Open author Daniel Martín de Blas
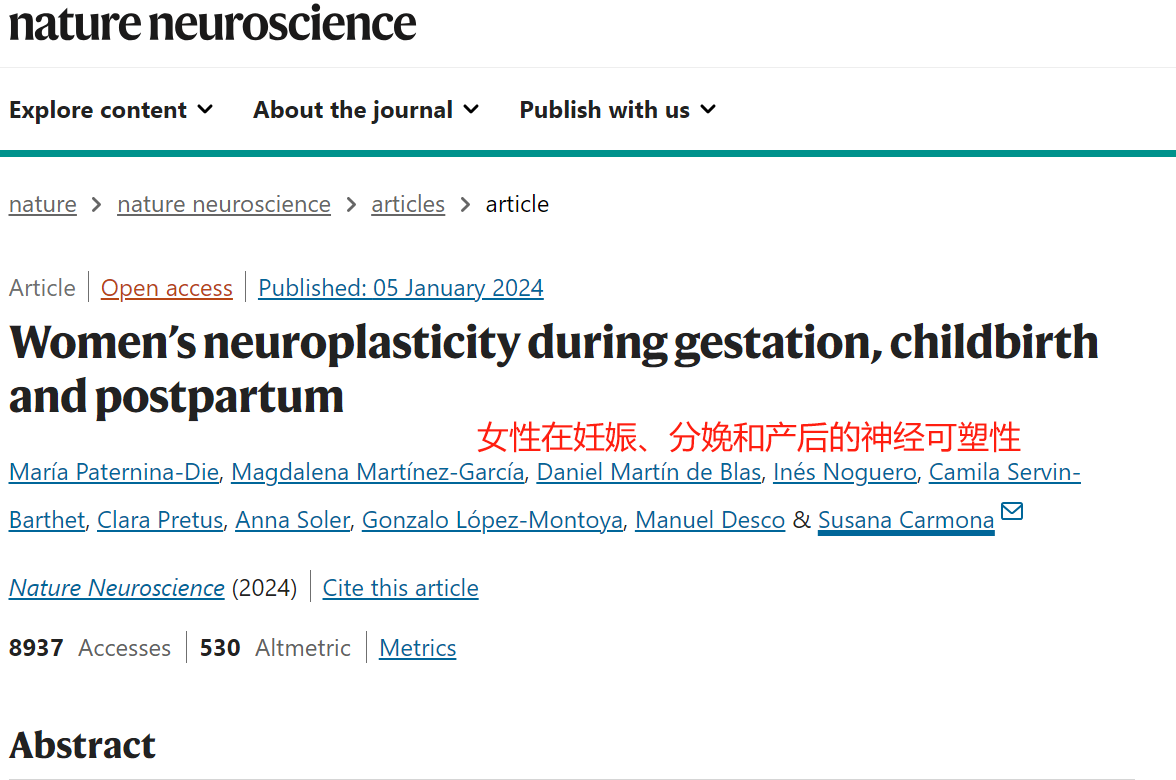The height and width of the screenshot is (780, 1176). pos(649,472)
